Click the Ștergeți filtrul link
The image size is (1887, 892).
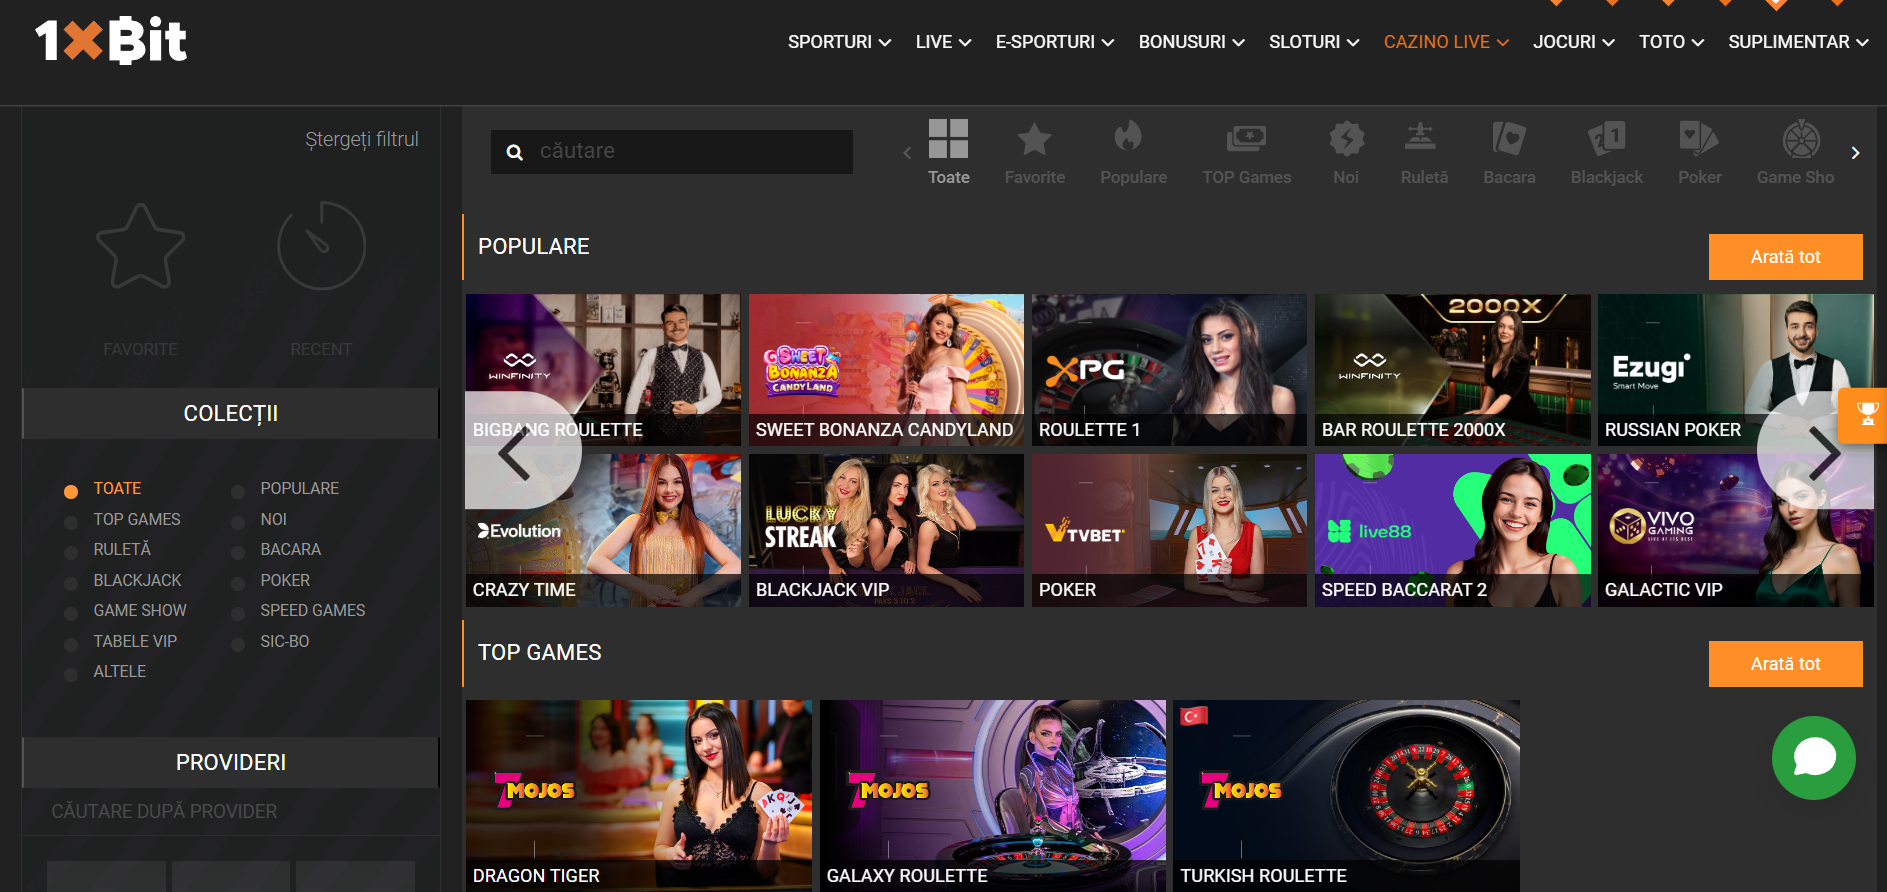pyautogui.click(x=361, y=139)
